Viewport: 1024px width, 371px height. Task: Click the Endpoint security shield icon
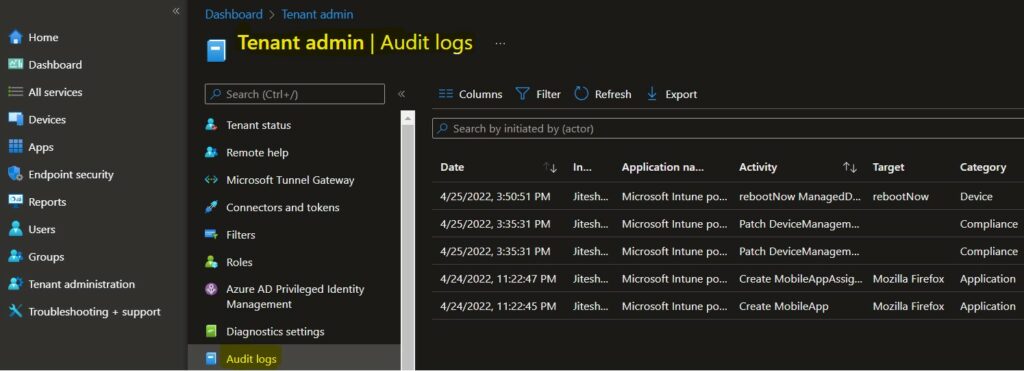[16, 174]
